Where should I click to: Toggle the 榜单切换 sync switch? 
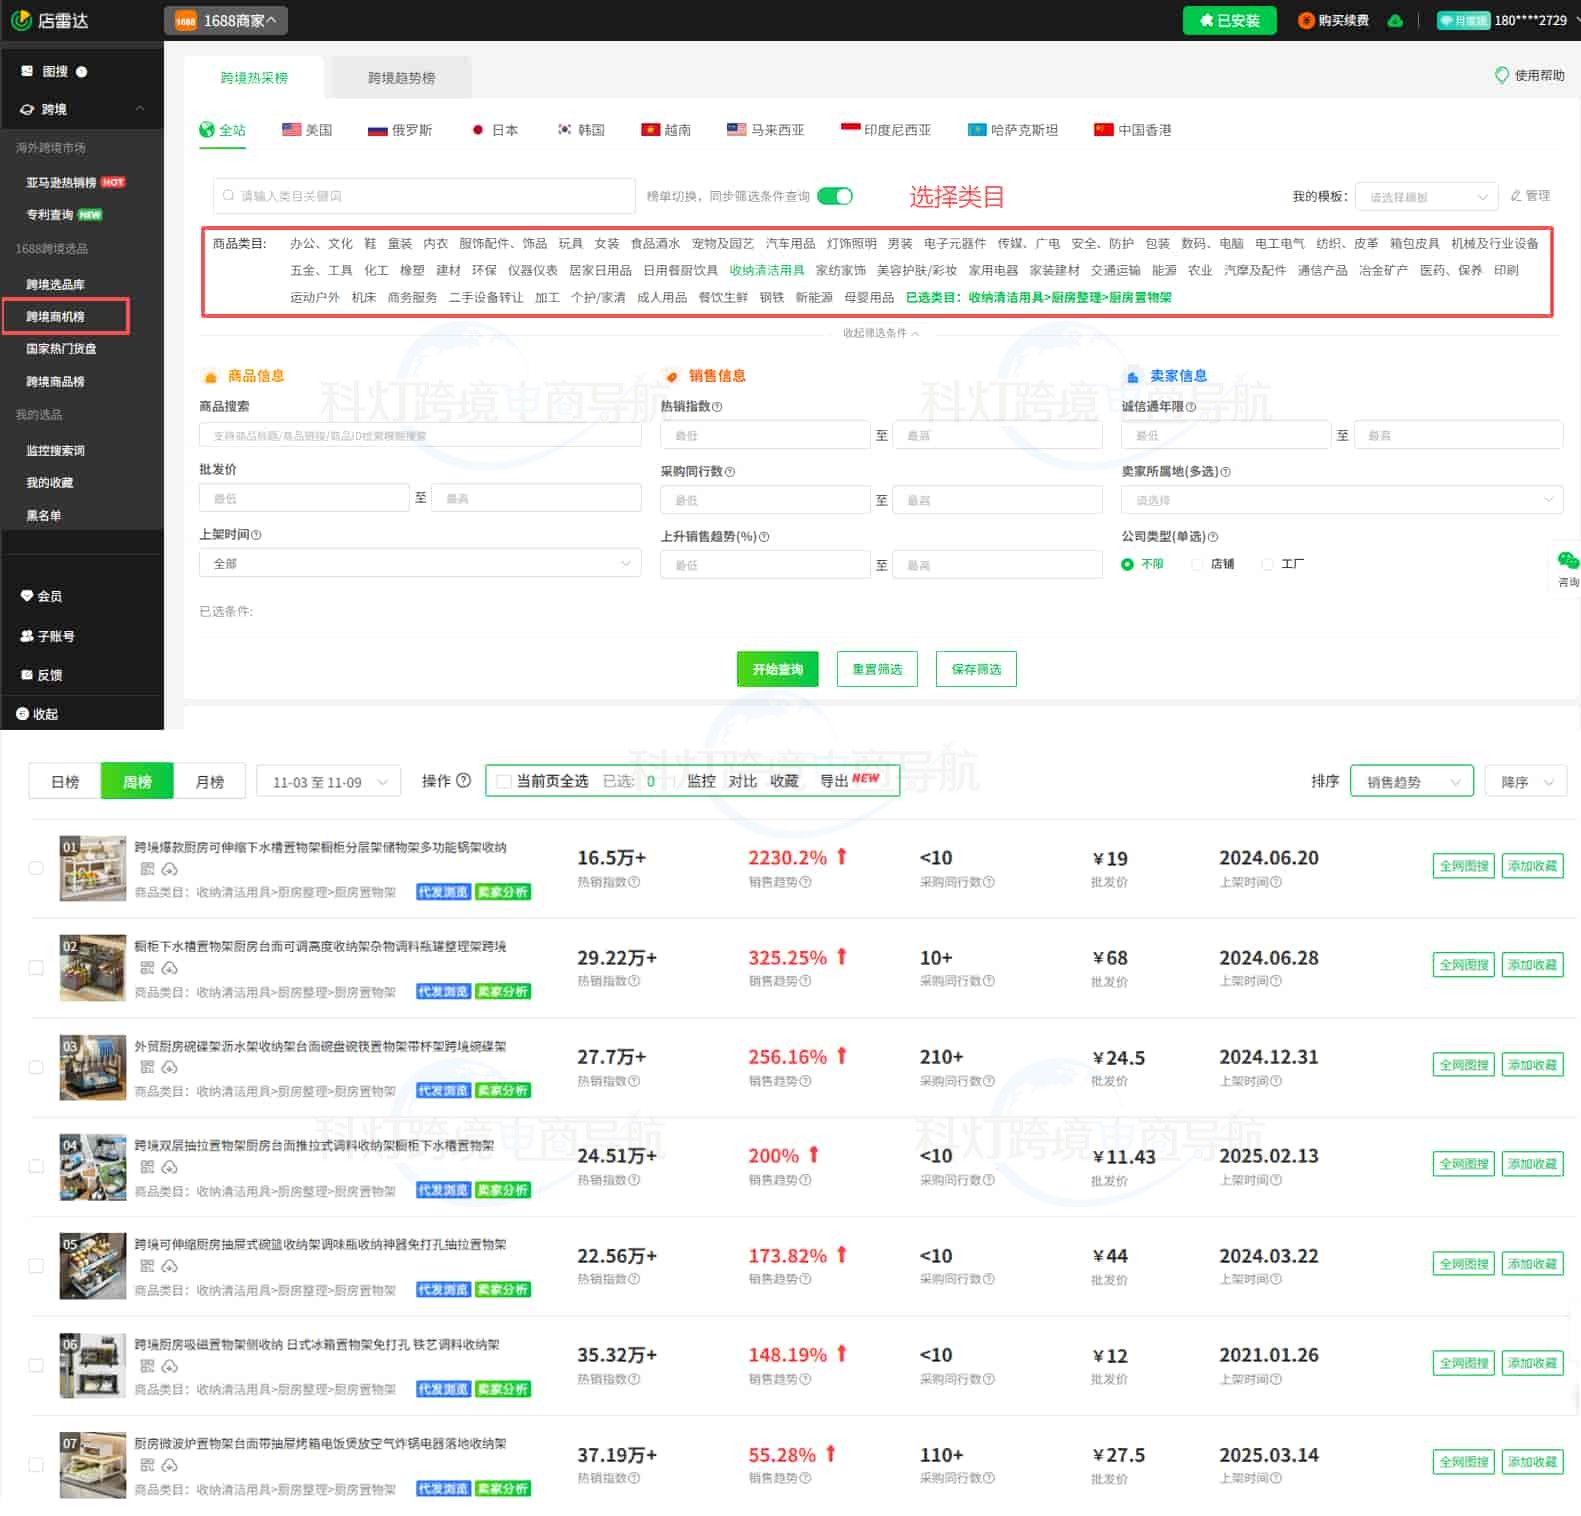coord(834,196)
